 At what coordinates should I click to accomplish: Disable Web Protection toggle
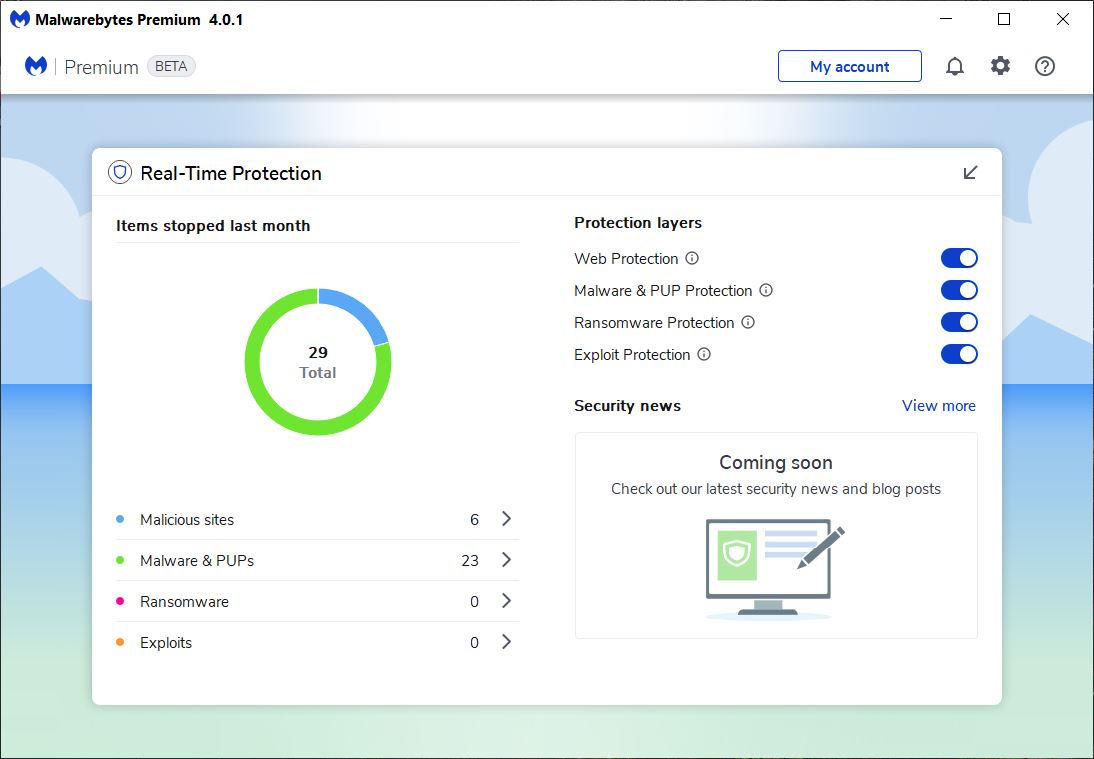coord(959,258)
